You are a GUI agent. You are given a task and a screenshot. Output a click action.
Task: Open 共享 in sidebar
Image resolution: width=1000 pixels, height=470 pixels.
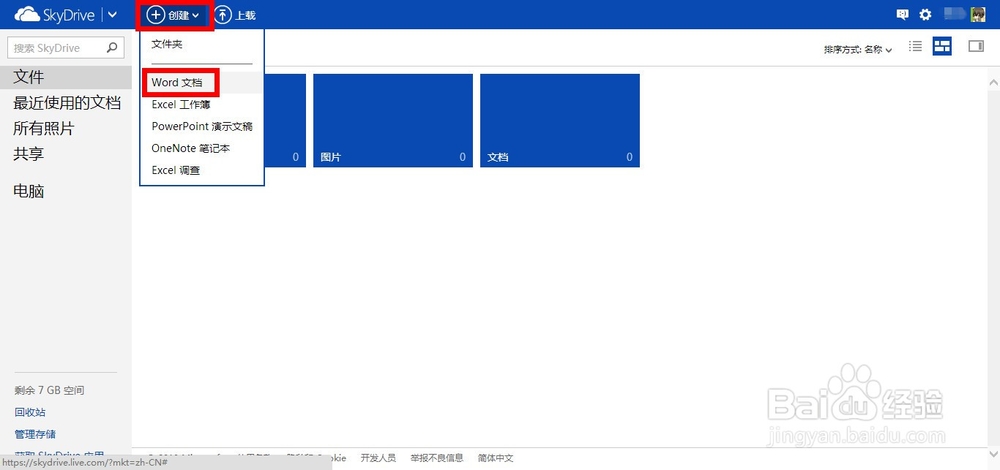(x=29, y=154)
